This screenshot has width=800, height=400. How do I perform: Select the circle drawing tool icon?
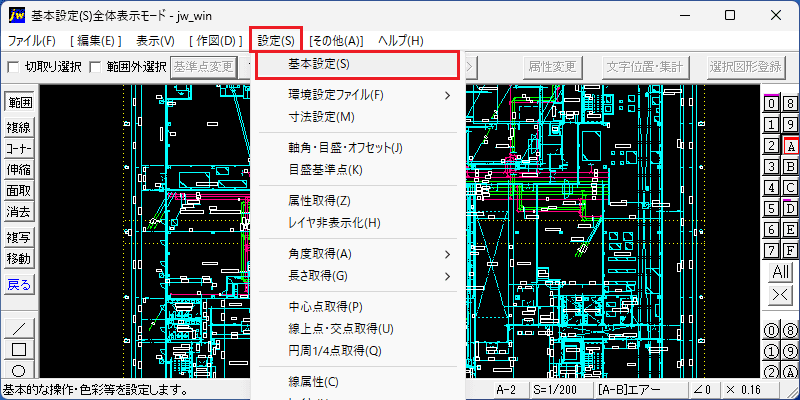(19, 370)
